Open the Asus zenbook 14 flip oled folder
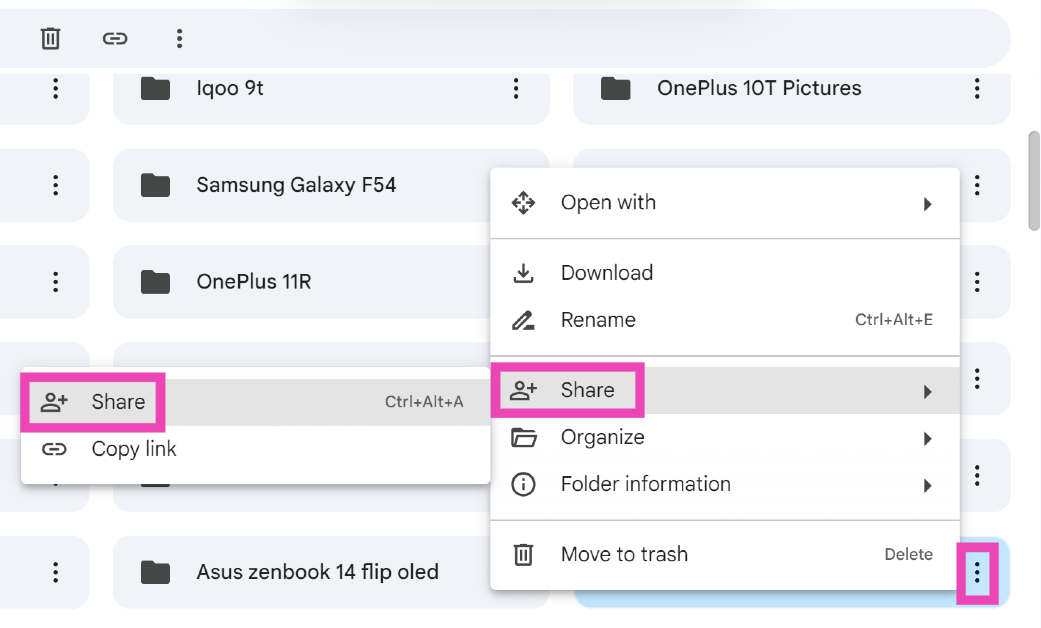 click(317, 572)
